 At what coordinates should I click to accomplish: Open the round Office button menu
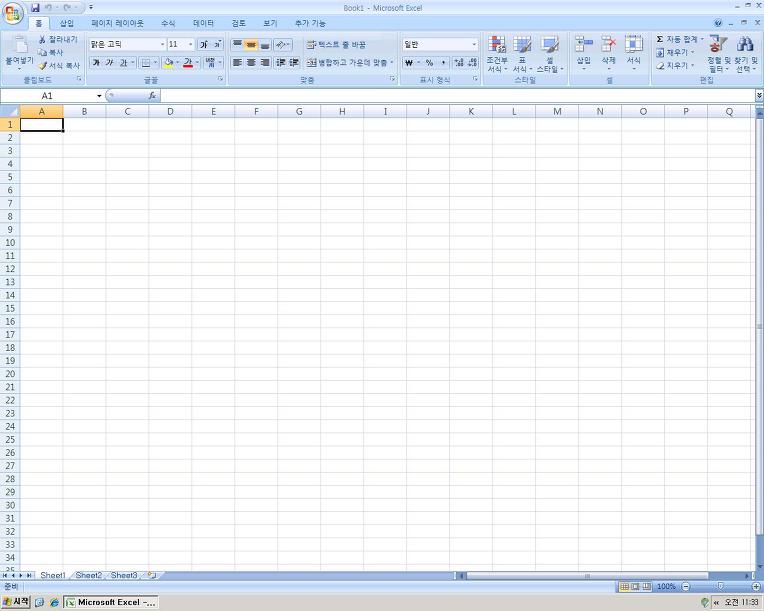tap(13, 13)
